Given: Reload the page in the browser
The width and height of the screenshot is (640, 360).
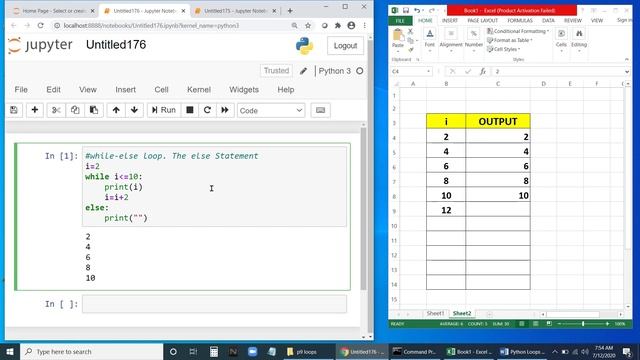Looking at the screenshot, I should (40, 26).
